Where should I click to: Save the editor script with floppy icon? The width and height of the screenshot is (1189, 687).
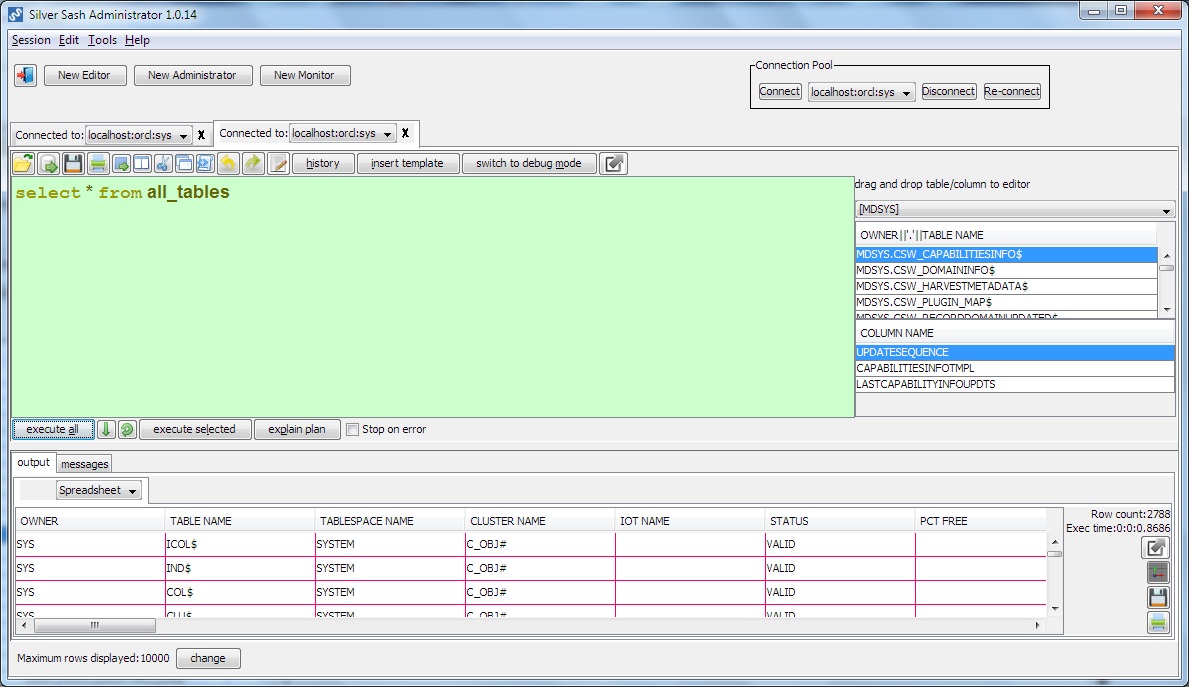(x=73, y=163)
